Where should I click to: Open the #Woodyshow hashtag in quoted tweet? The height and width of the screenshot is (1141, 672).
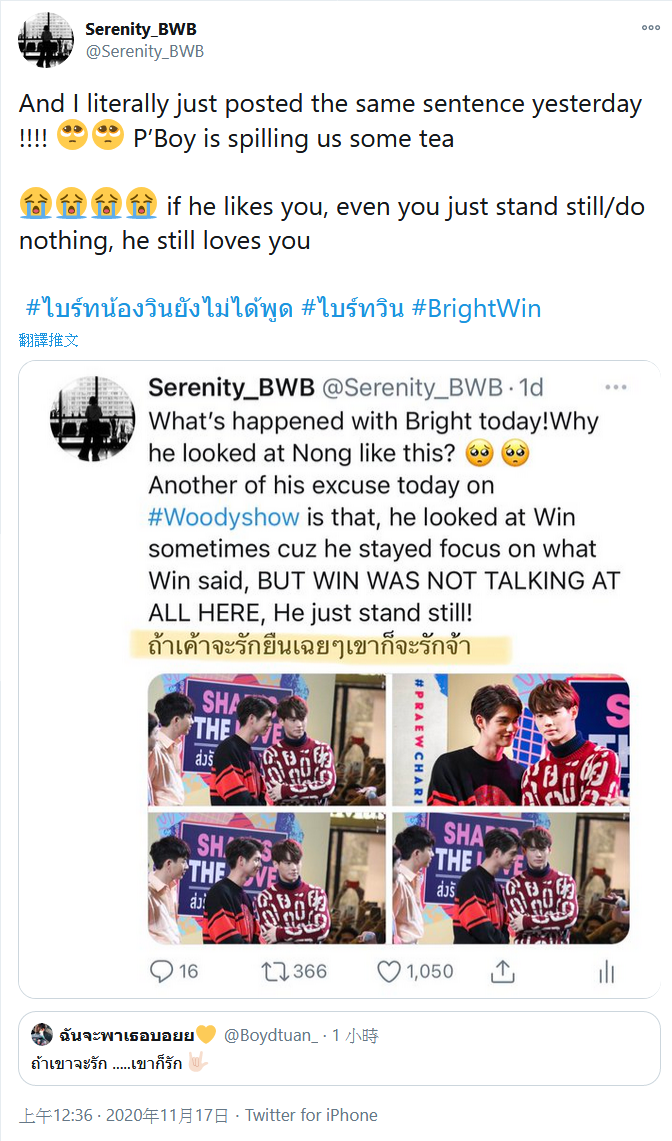click(x=224, y=517)
